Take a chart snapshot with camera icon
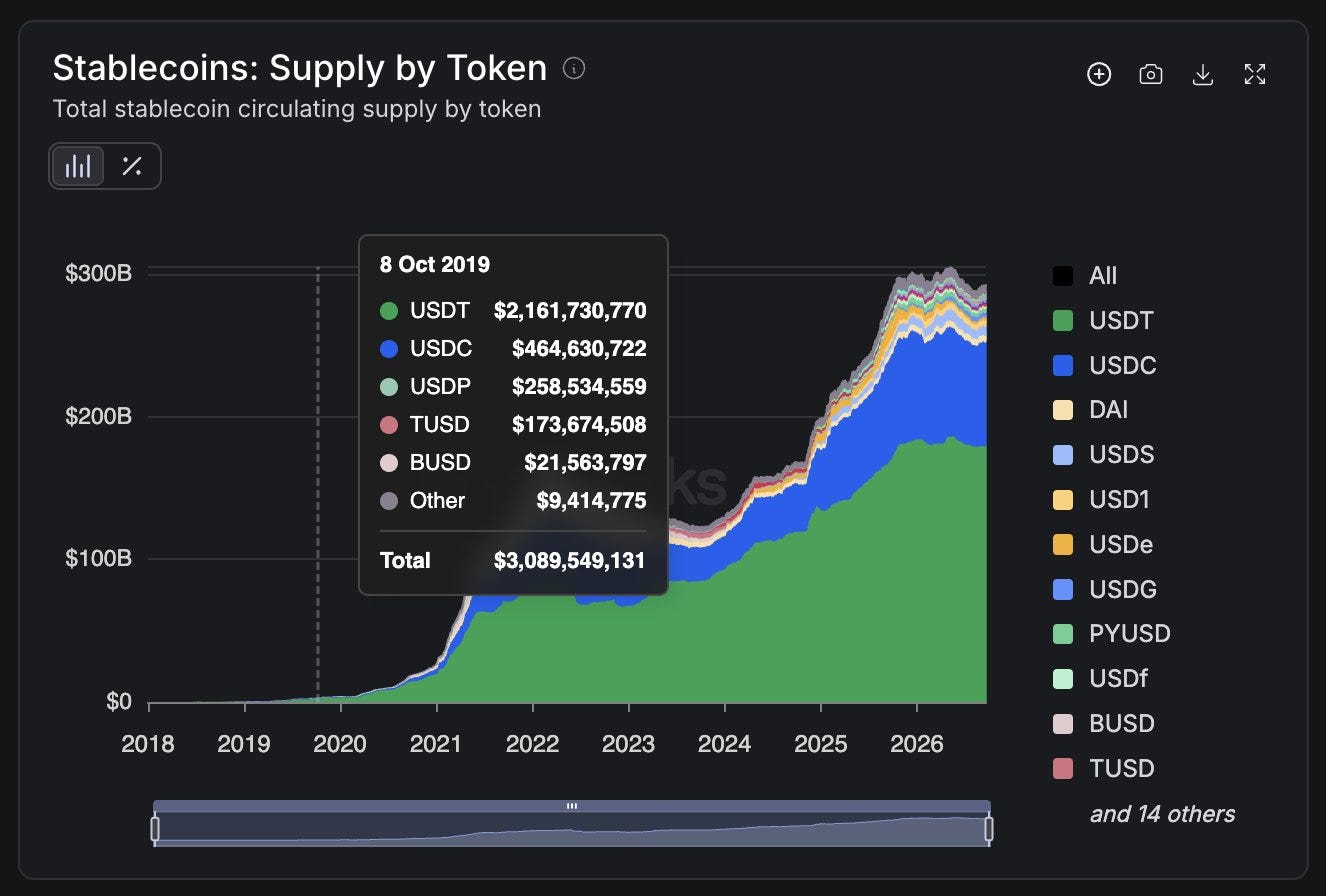Viewport: 1326px width, 896px height. (1151, 74)
